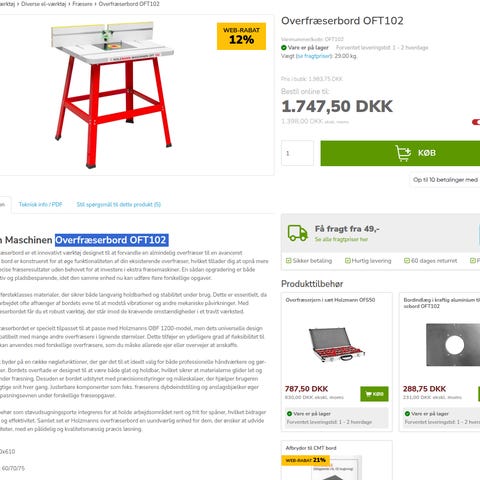The height and width of the screenshot is (480, 480).
Task: Click the Hurtig levering check icon
Action: point(348,261)
